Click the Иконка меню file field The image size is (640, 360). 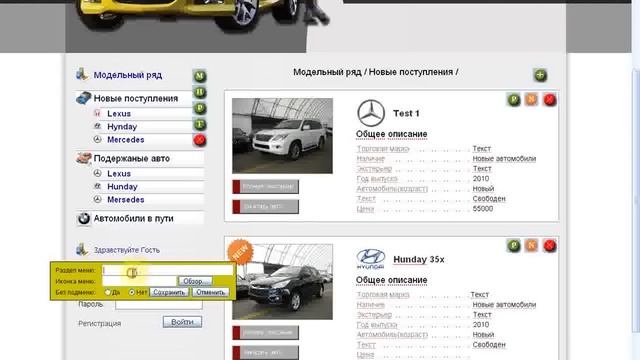pyautogui.click(x=139, y=281)
